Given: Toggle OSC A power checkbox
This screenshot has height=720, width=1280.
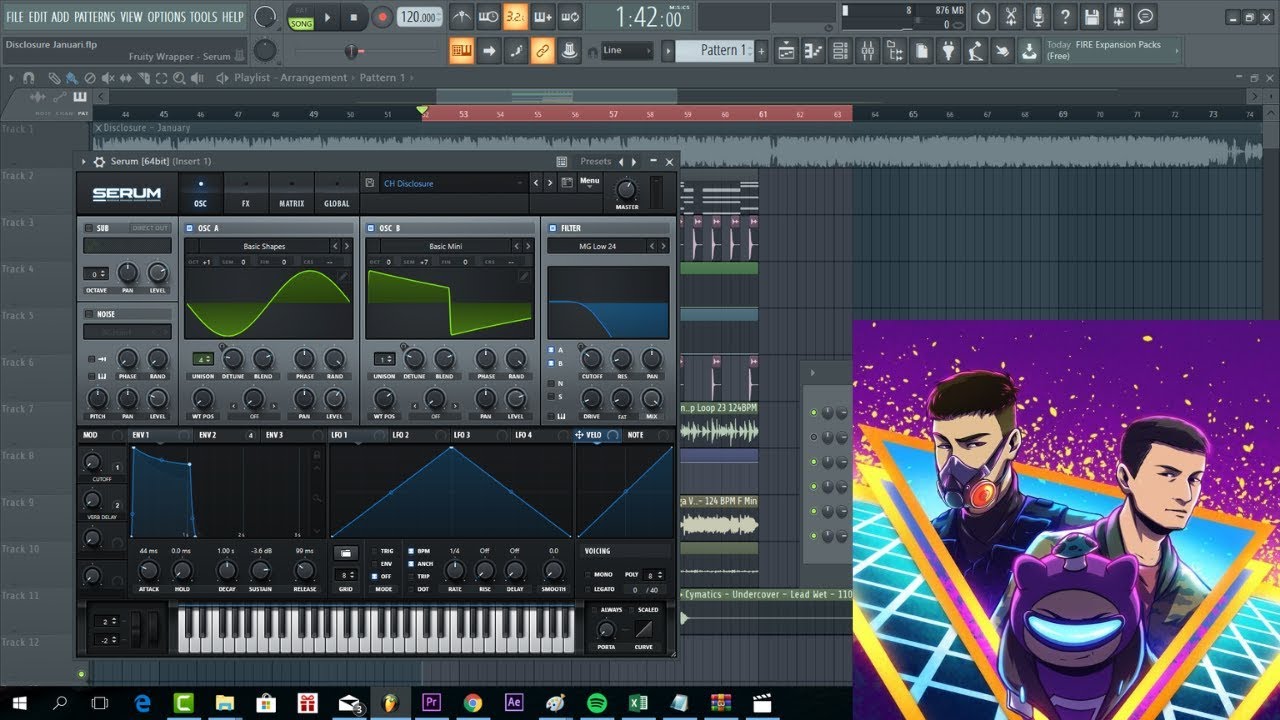Looking at the screenshot, I should pos(190,228).
